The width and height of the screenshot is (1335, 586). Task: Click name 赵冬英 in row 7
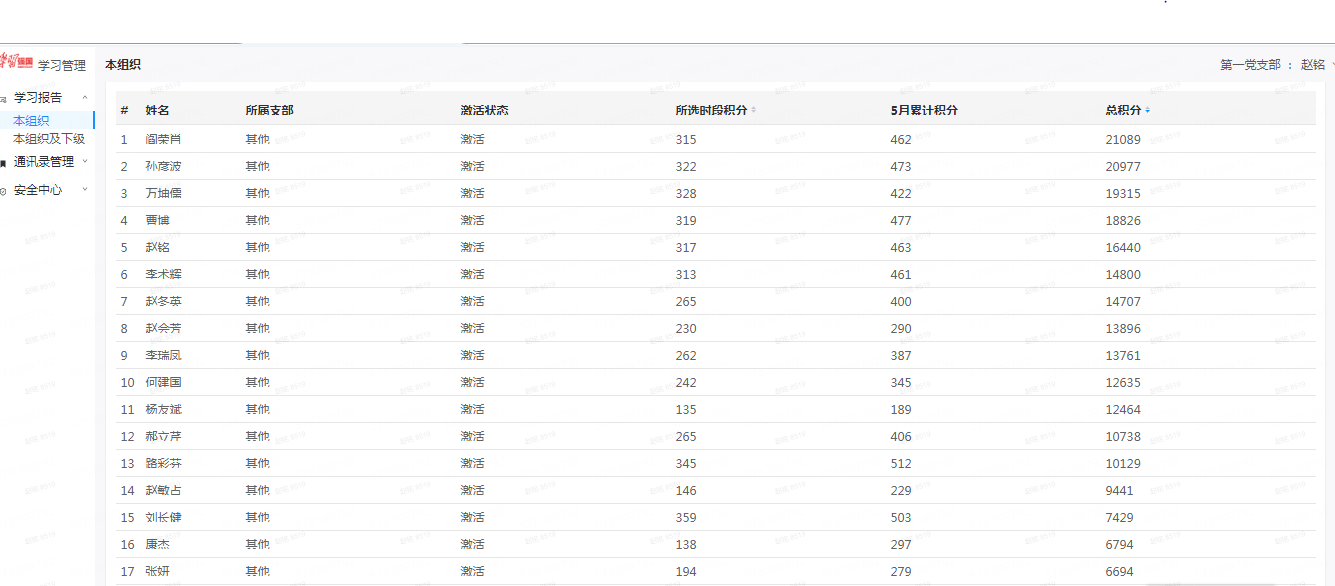pyautogui.click(x=164, y=301)
